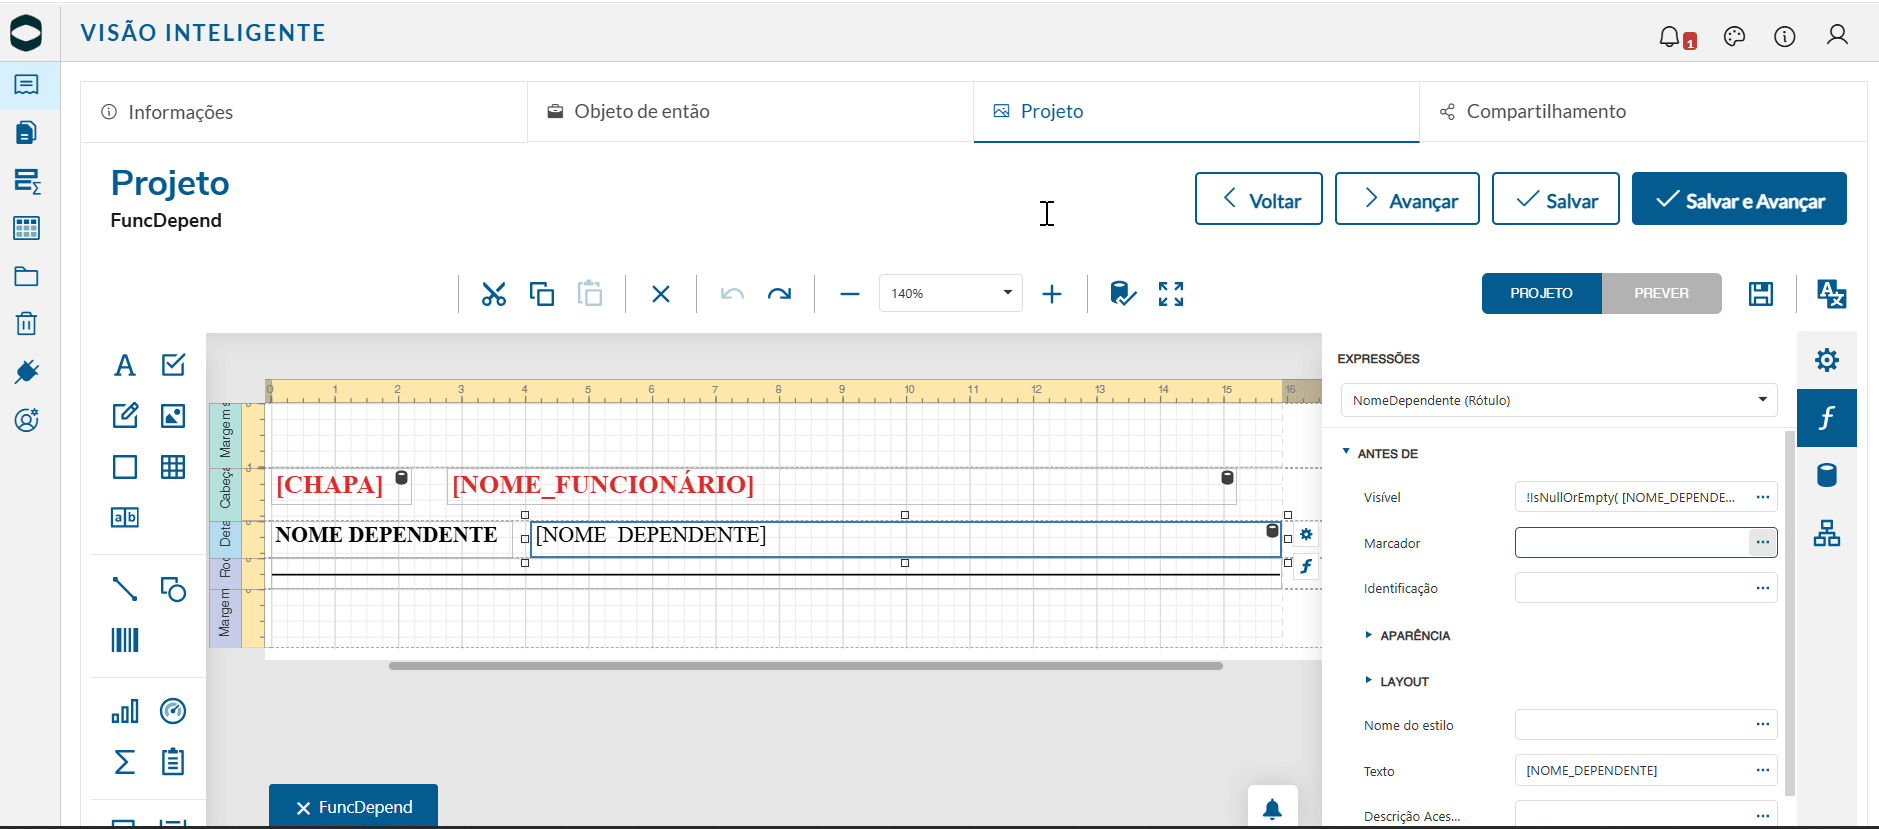The height and width of the screenshot is (829, 1879).
Task: Open the info circle icon in header
Action: click(1785, 37)
